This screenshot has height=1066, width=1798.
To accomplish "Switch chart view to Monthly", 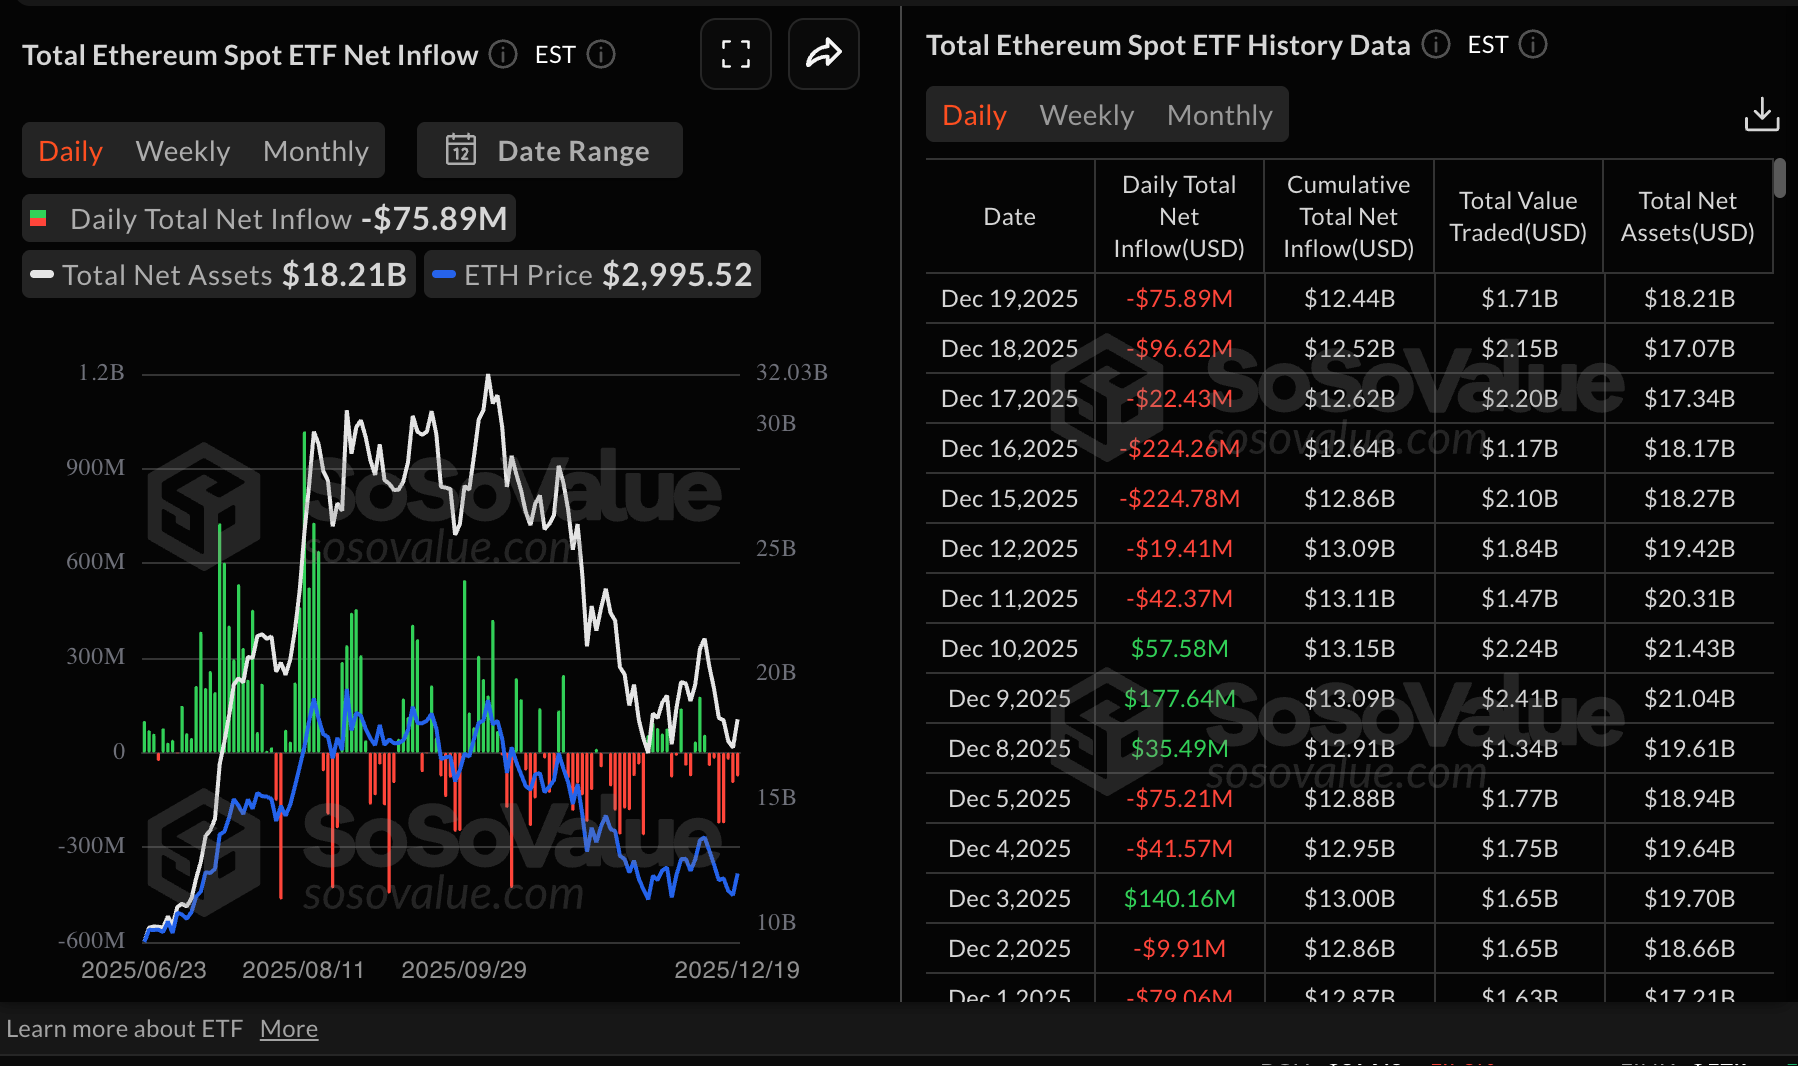I will (315, 150).
